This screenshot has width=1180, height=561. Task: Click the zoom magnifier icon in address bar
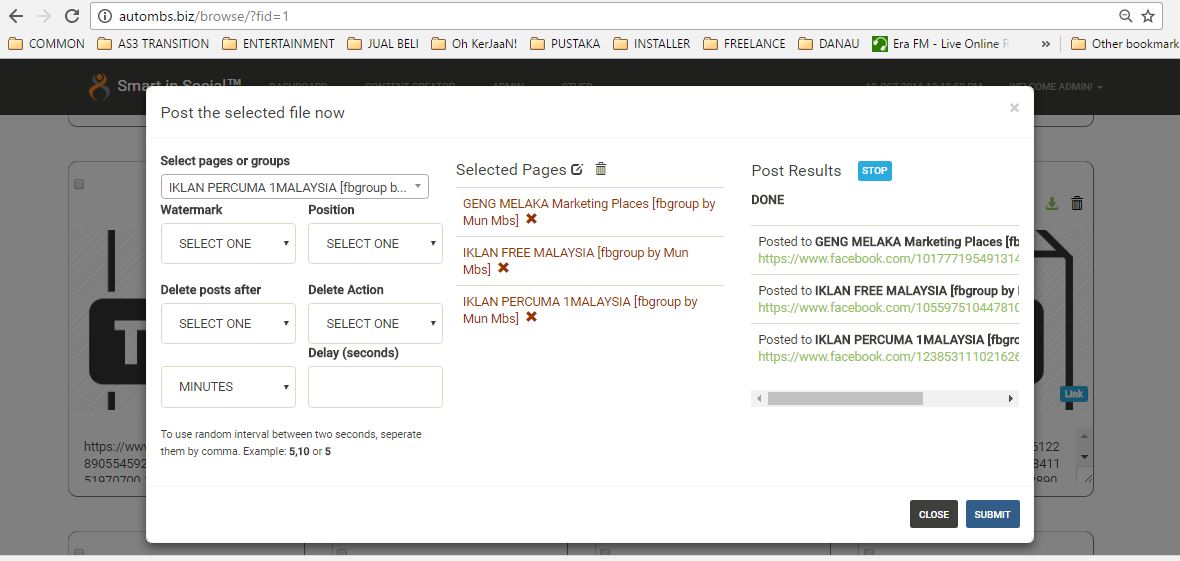click(1126, 16)
